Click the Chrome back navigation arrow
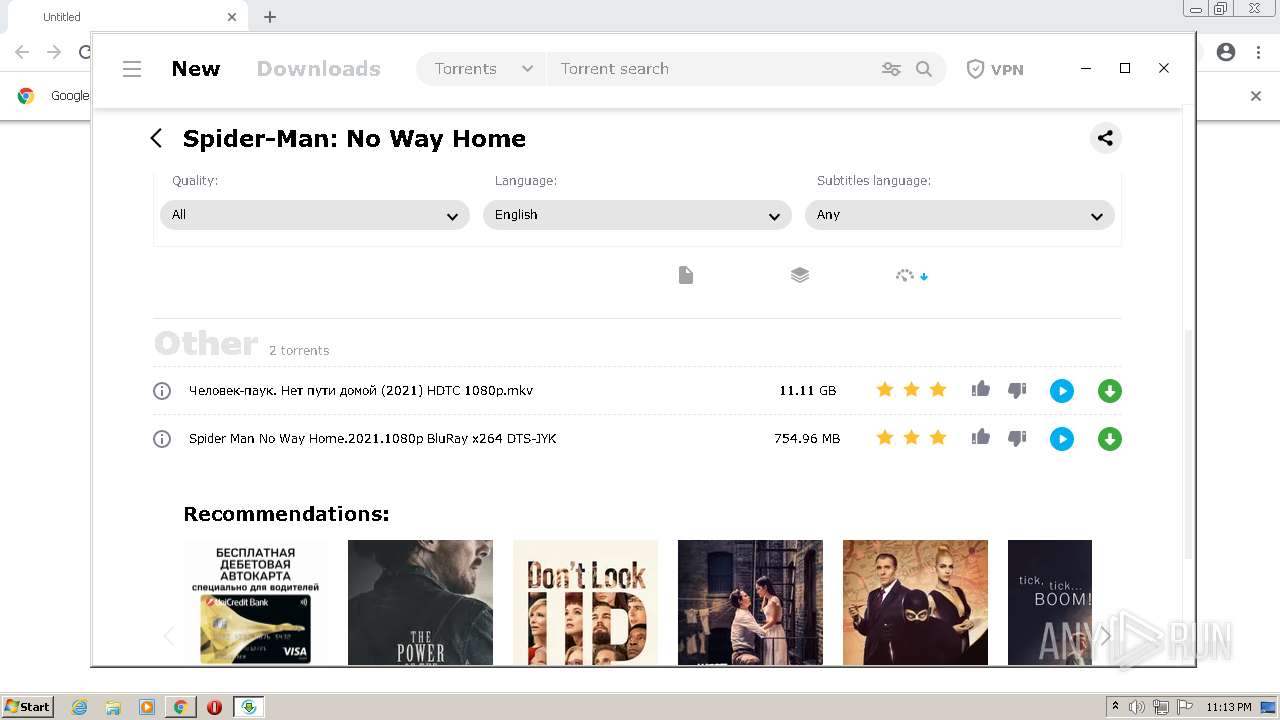The height and width of the screenshot is (720, 1280). click(x=22, y=52)
